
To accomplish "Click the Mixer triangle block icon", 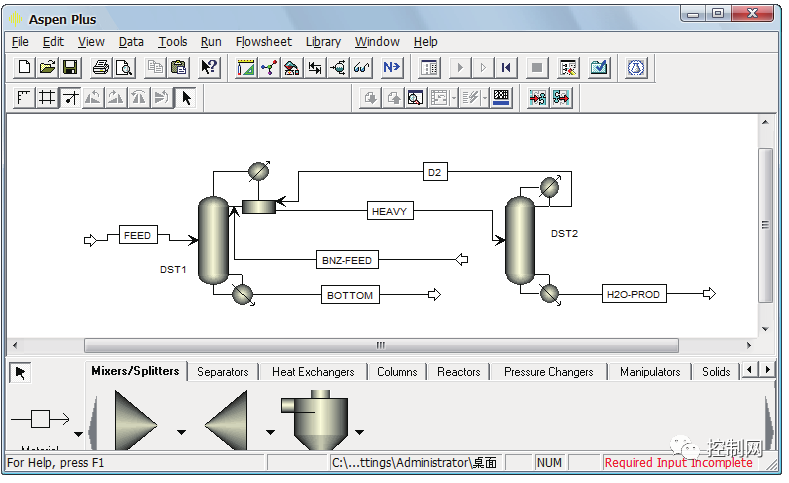I will click(x=136, y=422).
